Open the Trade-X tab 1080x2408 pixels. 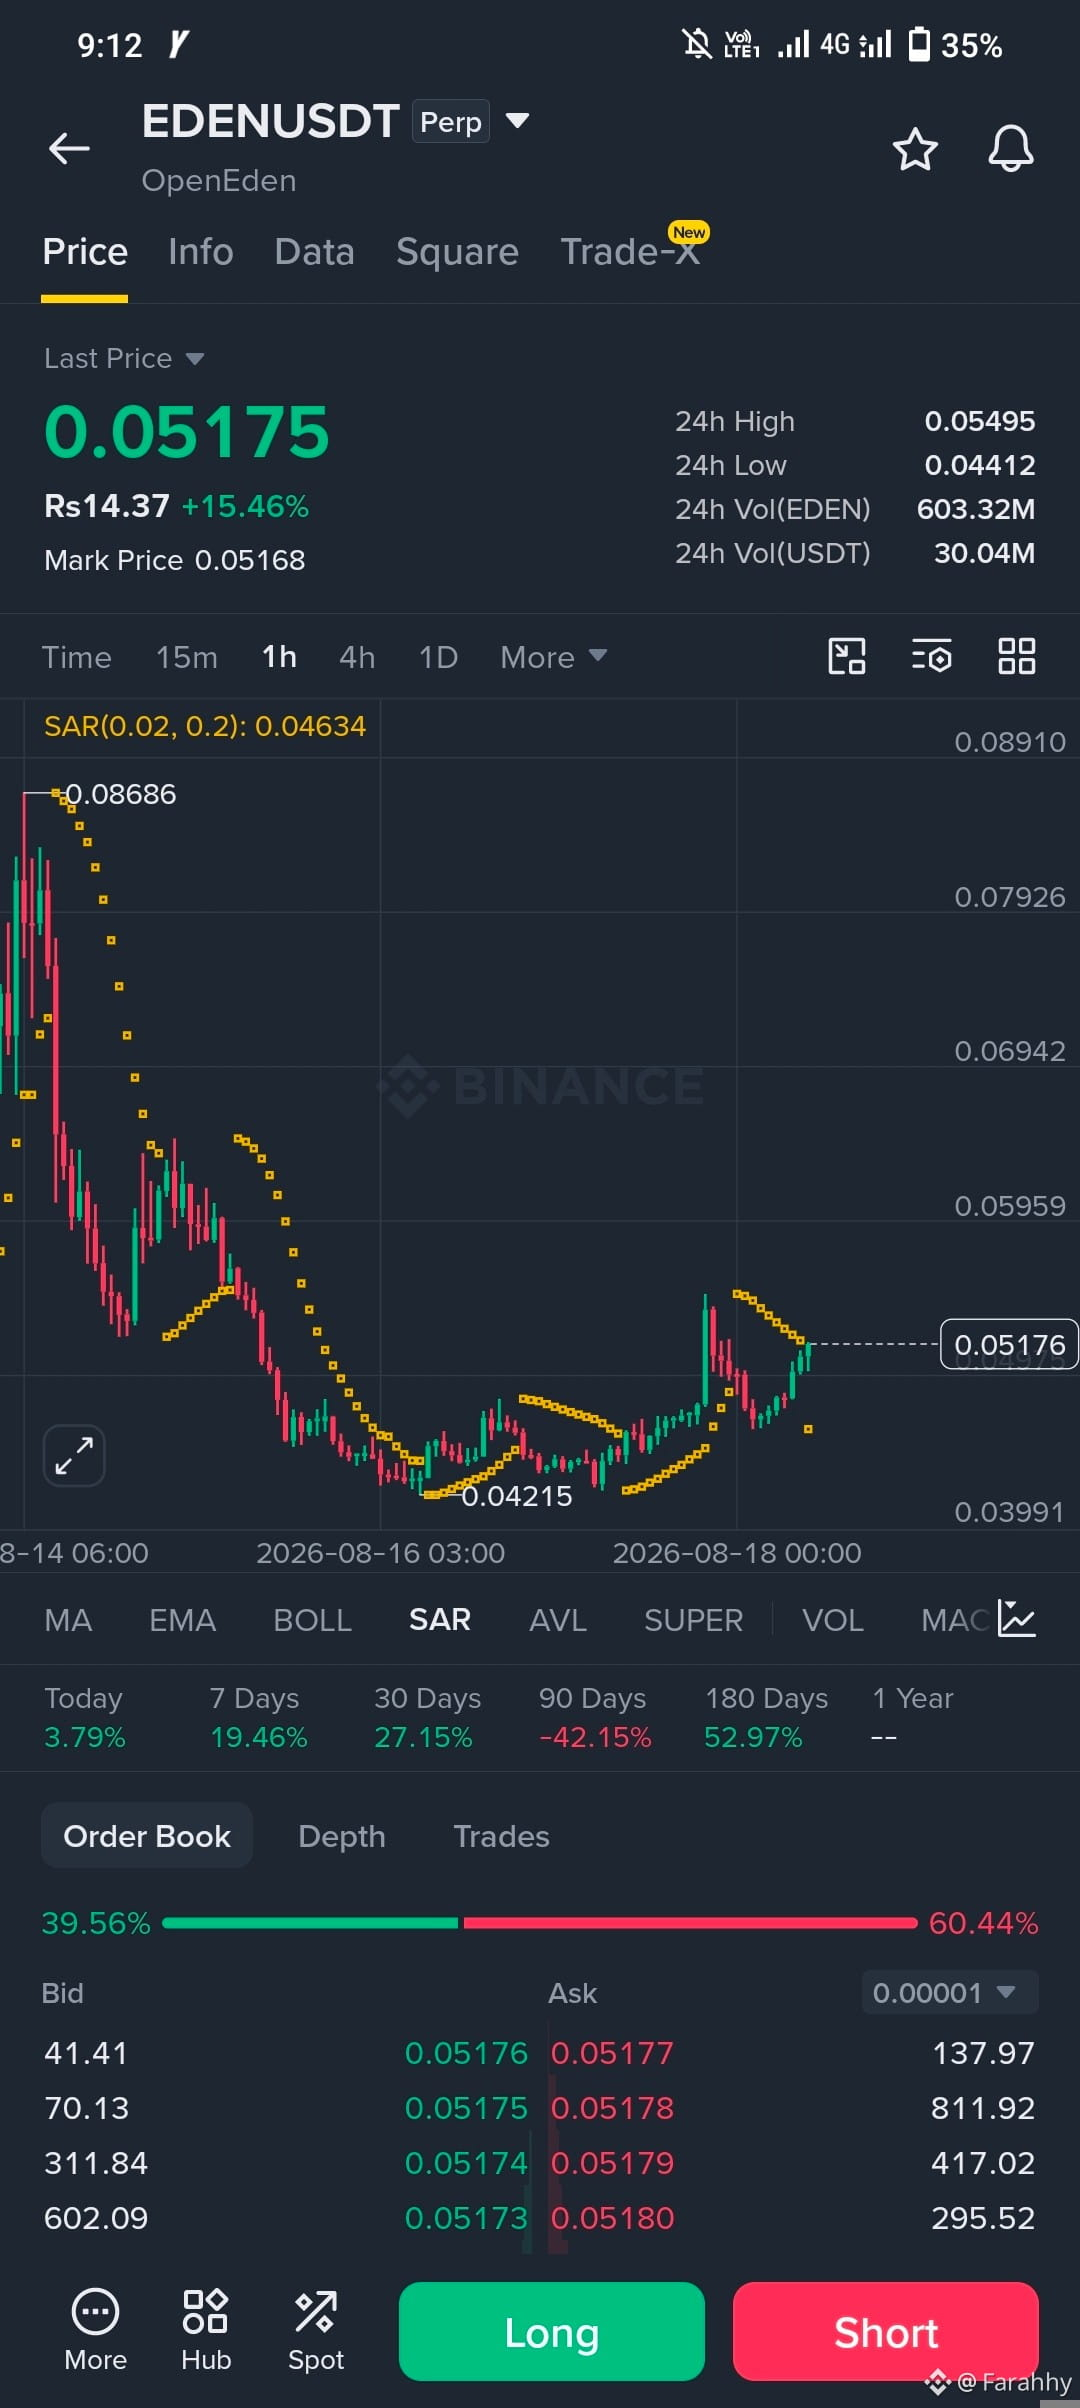630,252
